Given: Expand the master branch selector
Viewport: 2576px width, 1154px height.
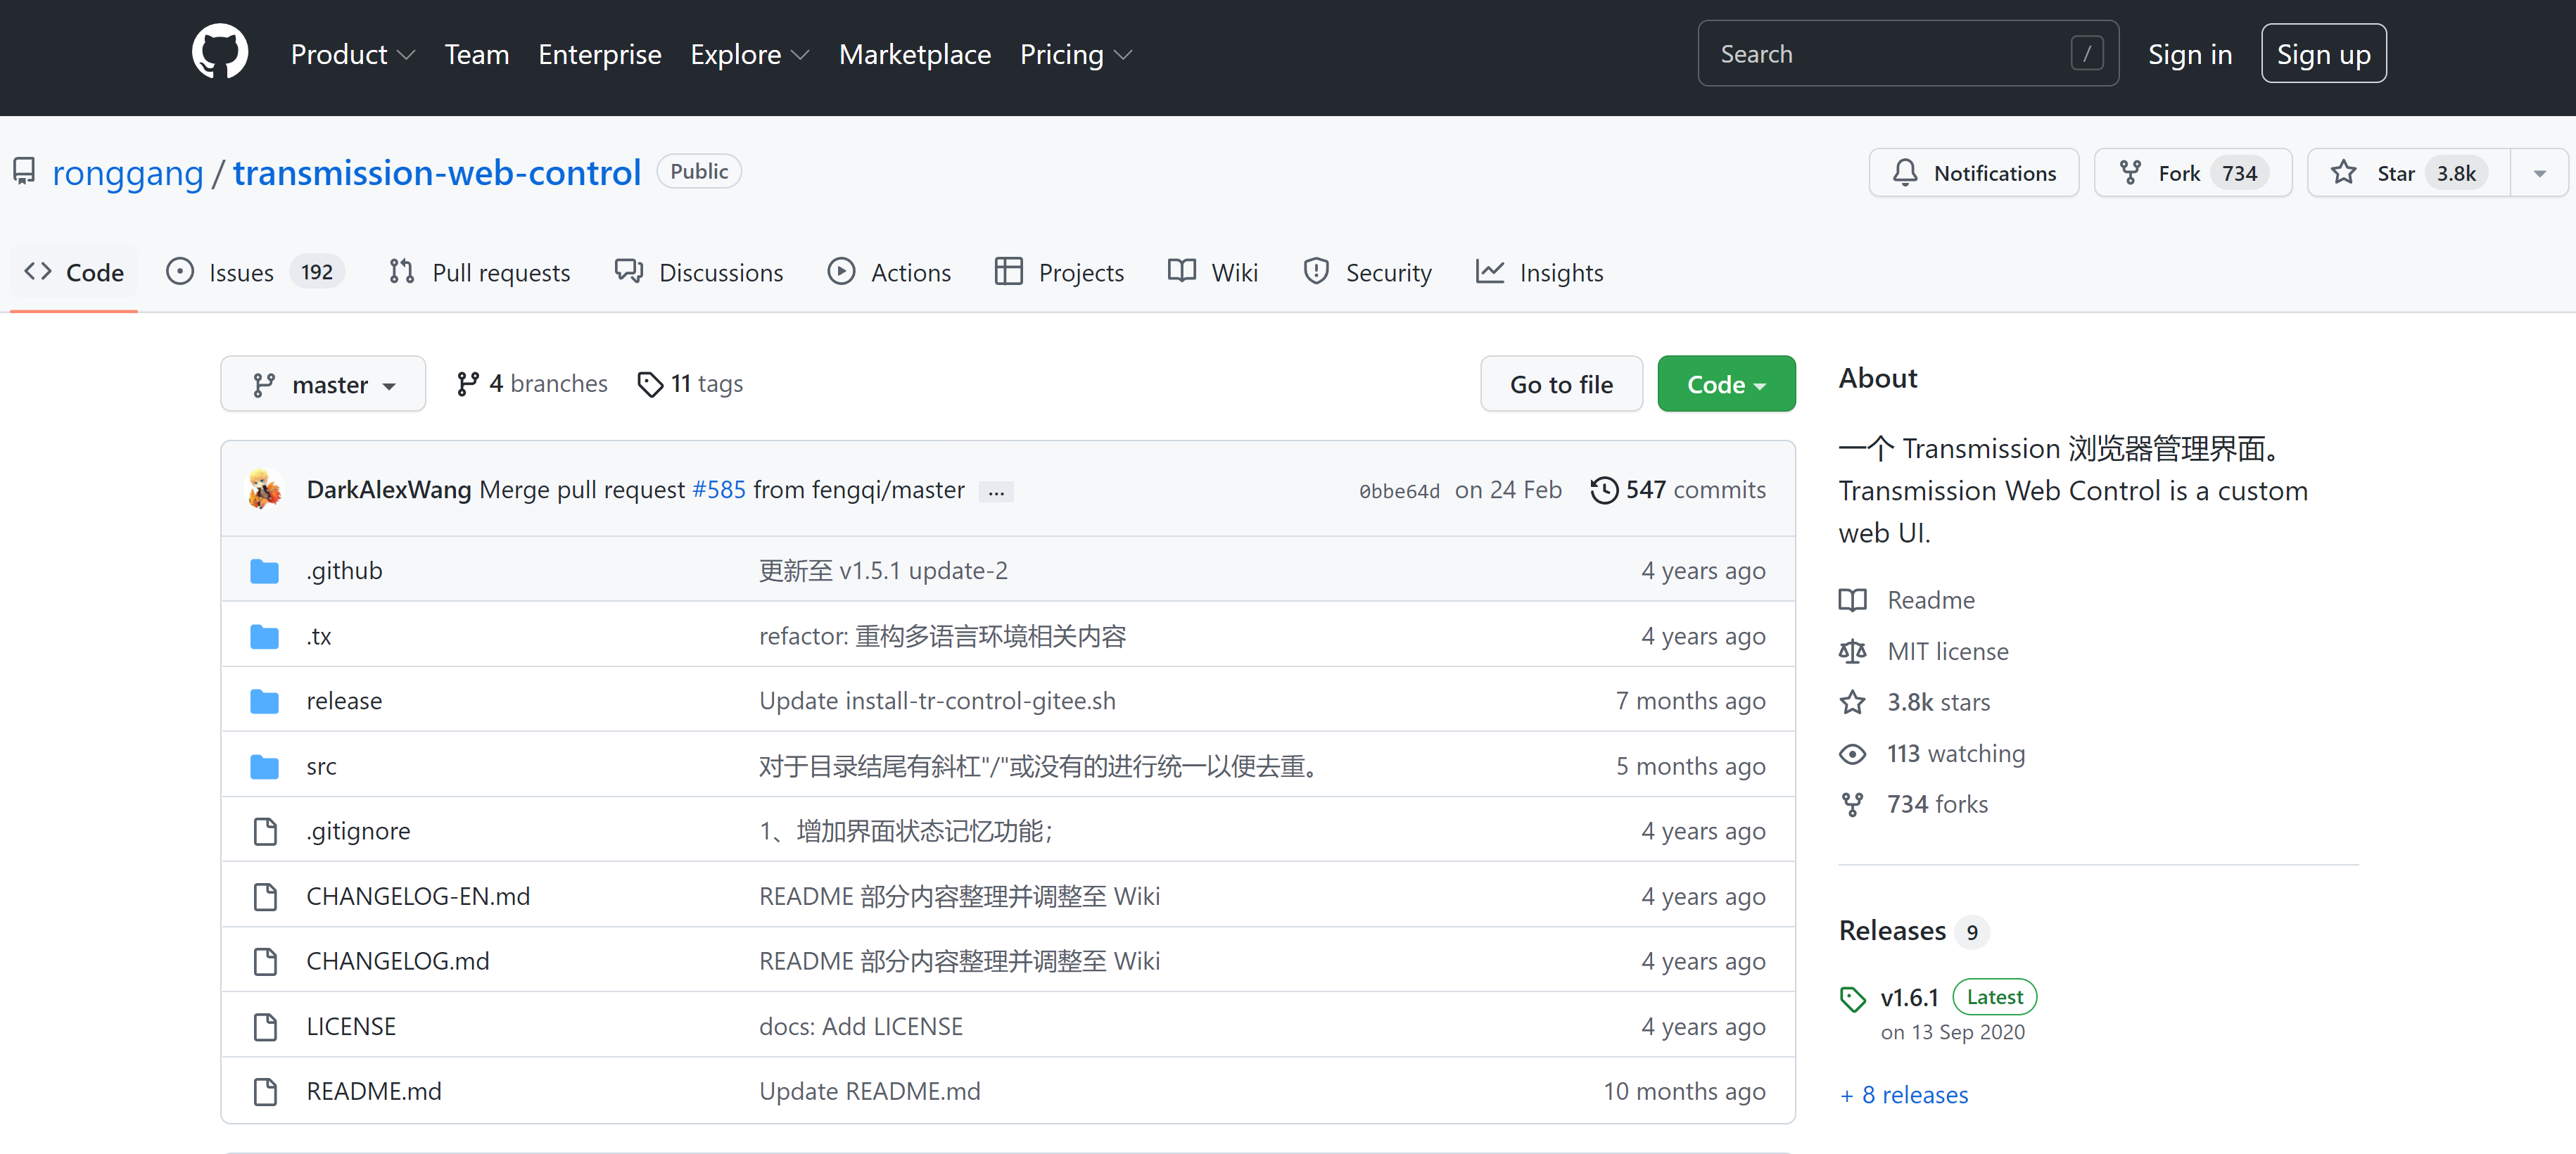Looking at the screenshot, I should pyautogui.click(x=323, y=384).
